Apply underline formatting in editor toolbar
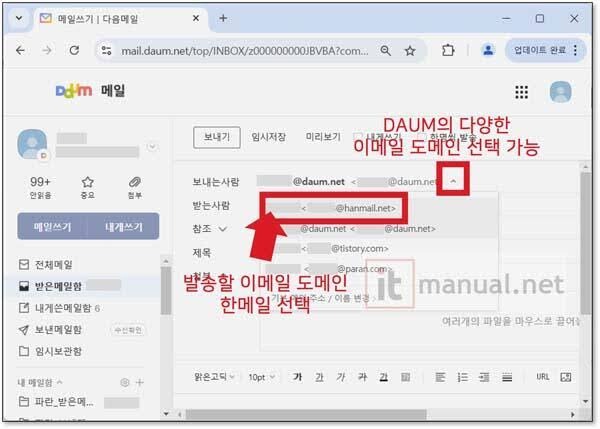600x429 pixels. (x=319, y=377)
